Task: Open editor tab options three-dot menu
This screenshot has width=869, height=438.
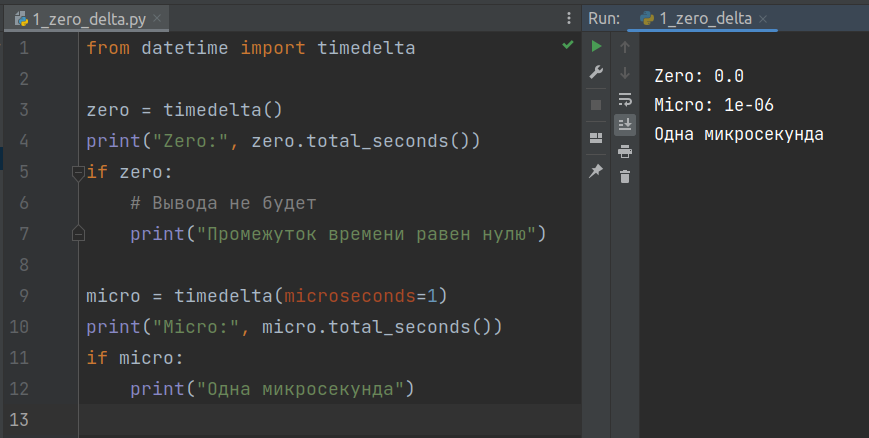Action: tap(569, 18)
